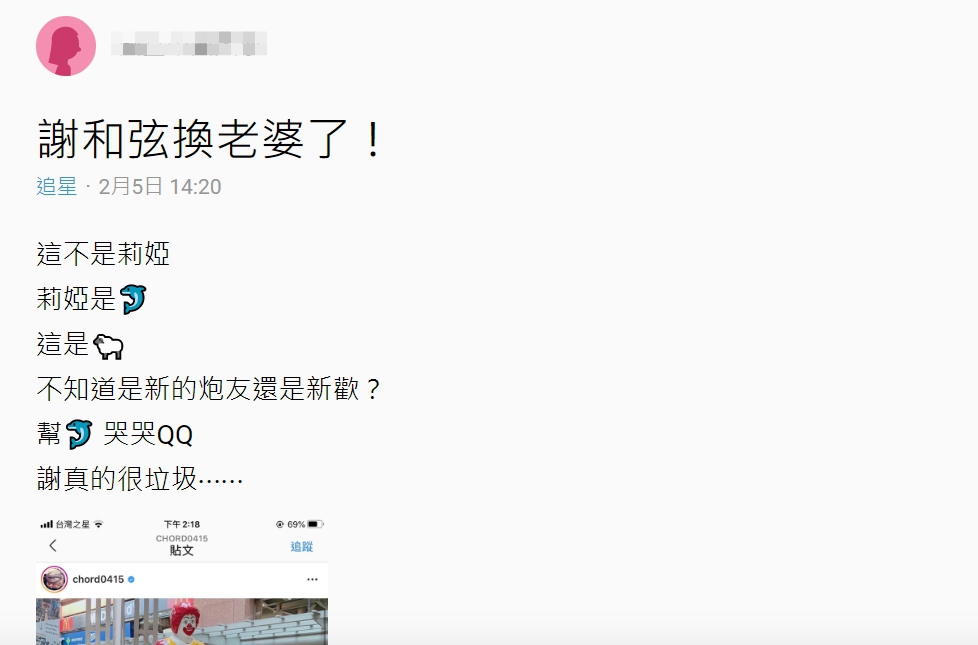Open the 追星 board link
The image size is (978, 645).
point(57,187)
